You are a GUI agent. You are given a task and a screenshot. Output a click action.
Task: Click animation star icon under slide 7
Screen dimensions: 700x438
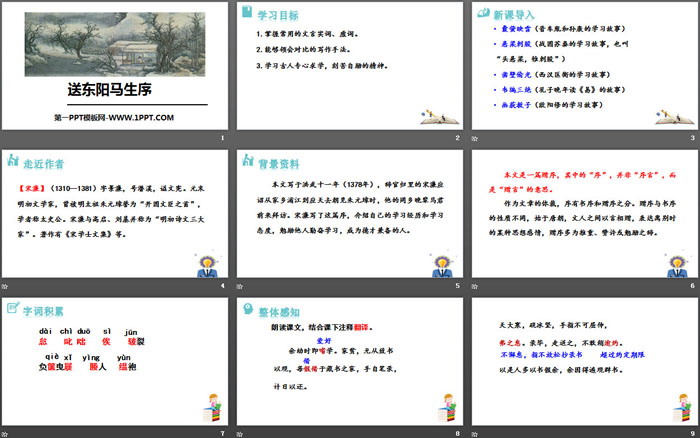point(5,434)
